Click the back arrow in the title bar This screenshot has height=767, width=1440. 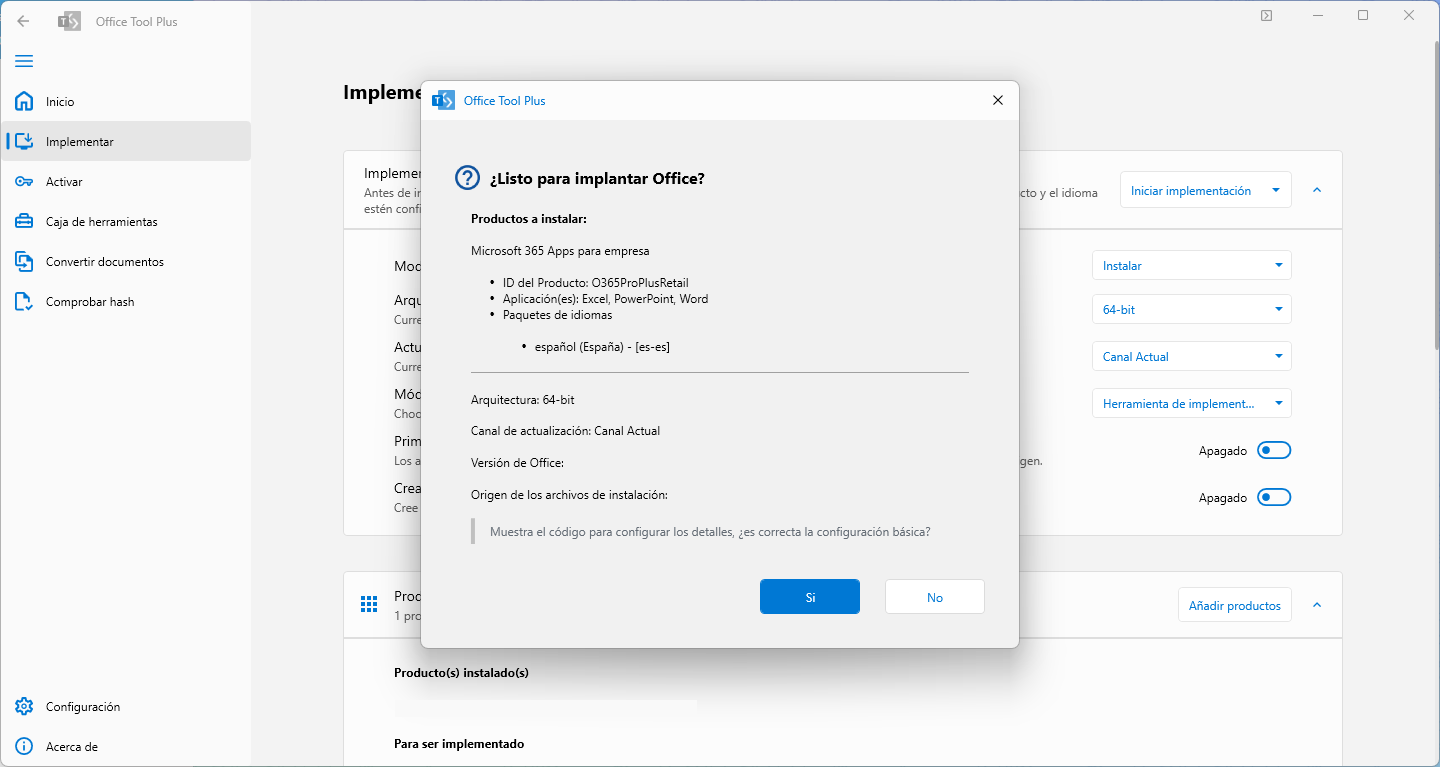tap(23, 21)
